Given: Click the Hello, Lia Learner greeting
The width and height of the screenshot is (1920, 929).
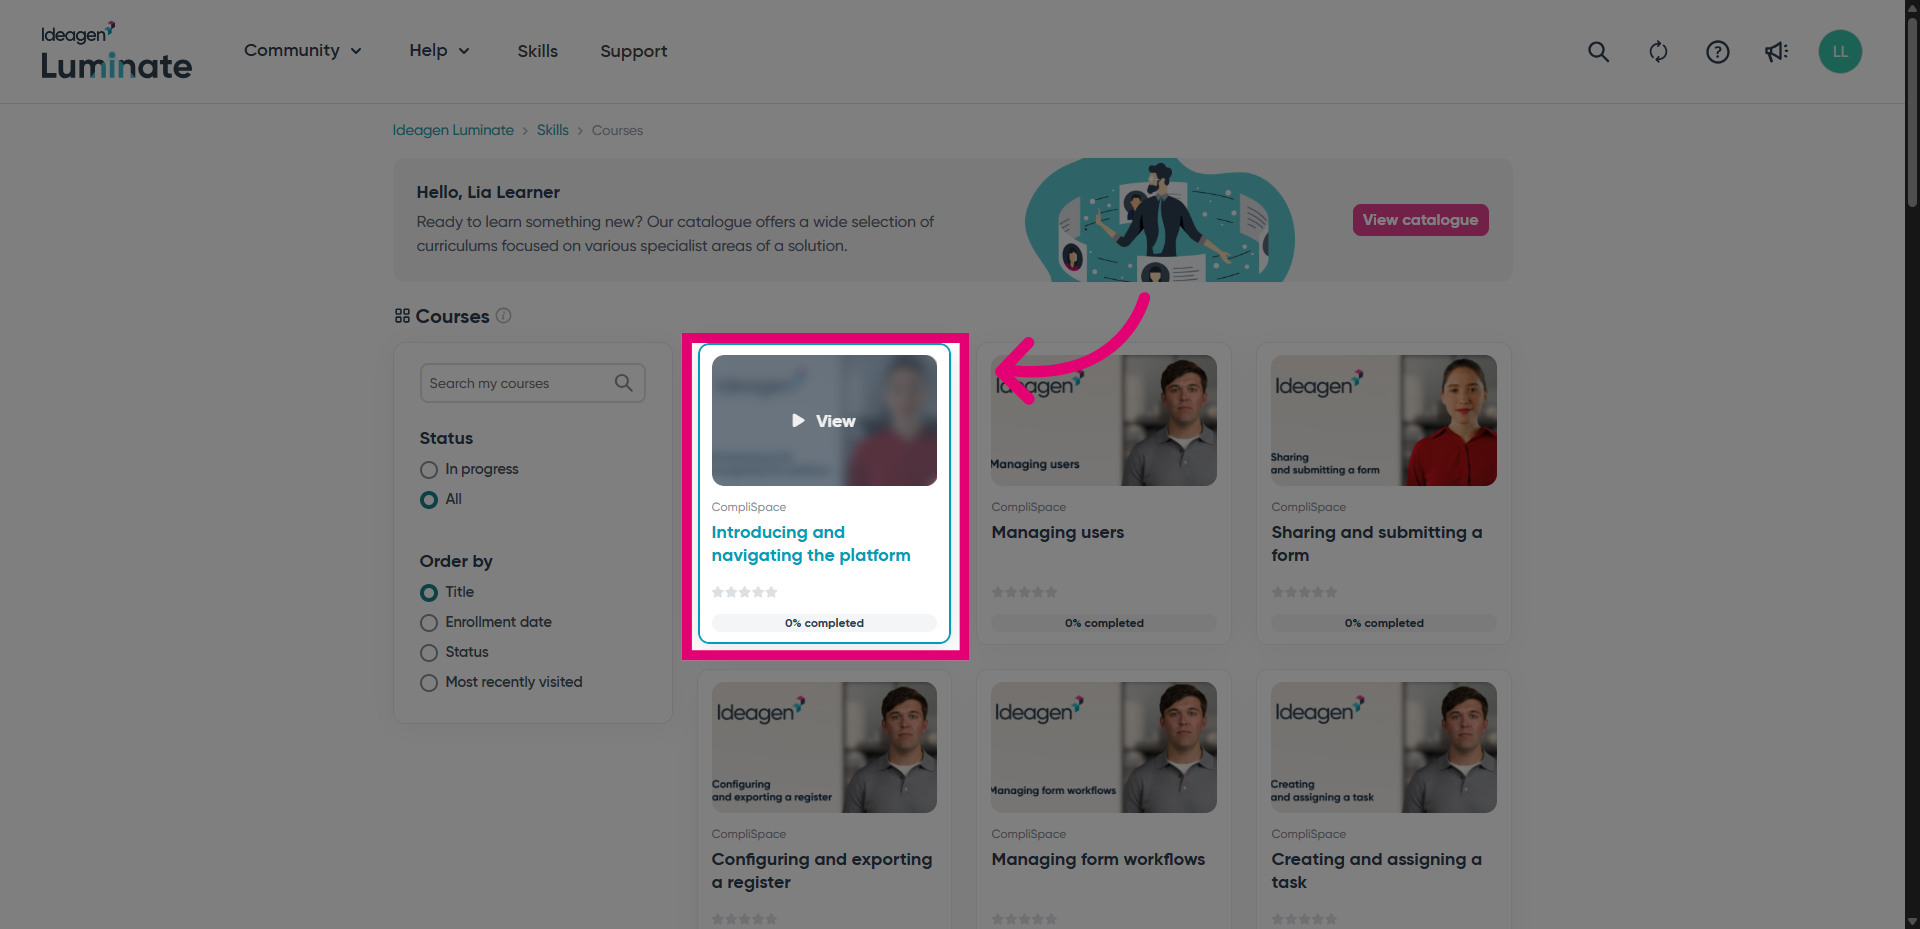Looking at the screenshot, I should pos(488,192).
